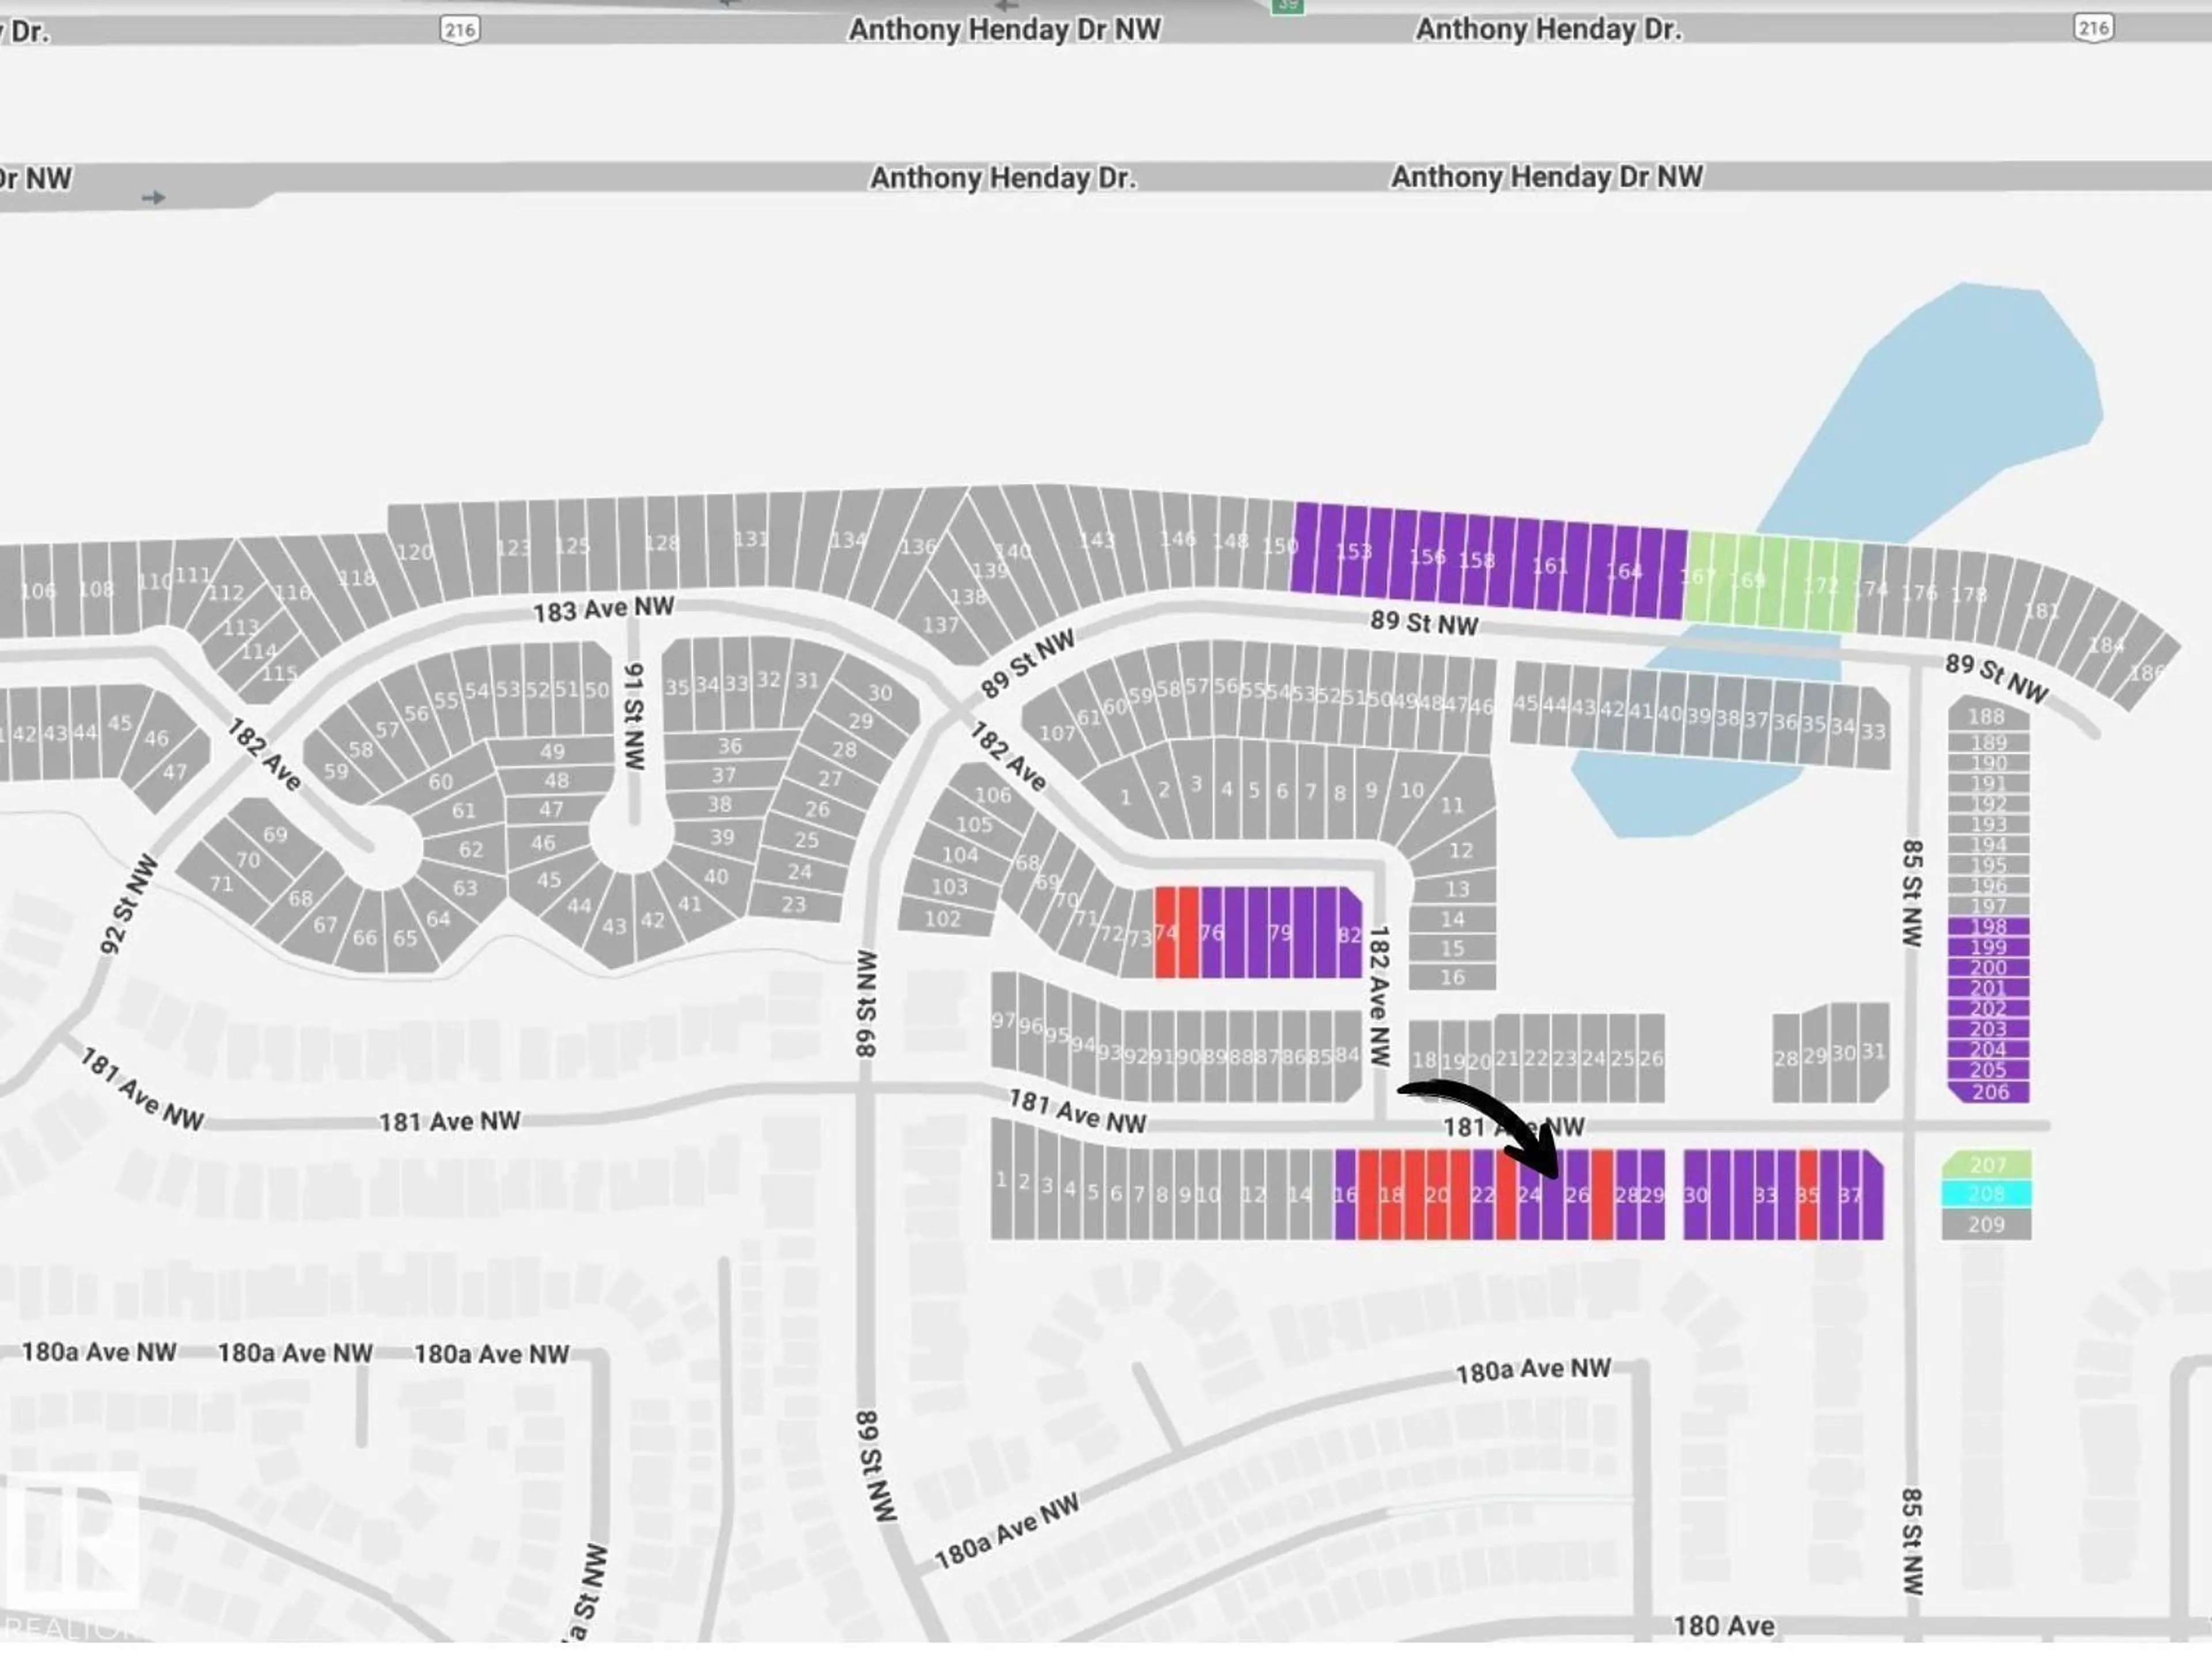Select red lot 35 on 181 Ave
2212x1659 pixels.
1808,1195
